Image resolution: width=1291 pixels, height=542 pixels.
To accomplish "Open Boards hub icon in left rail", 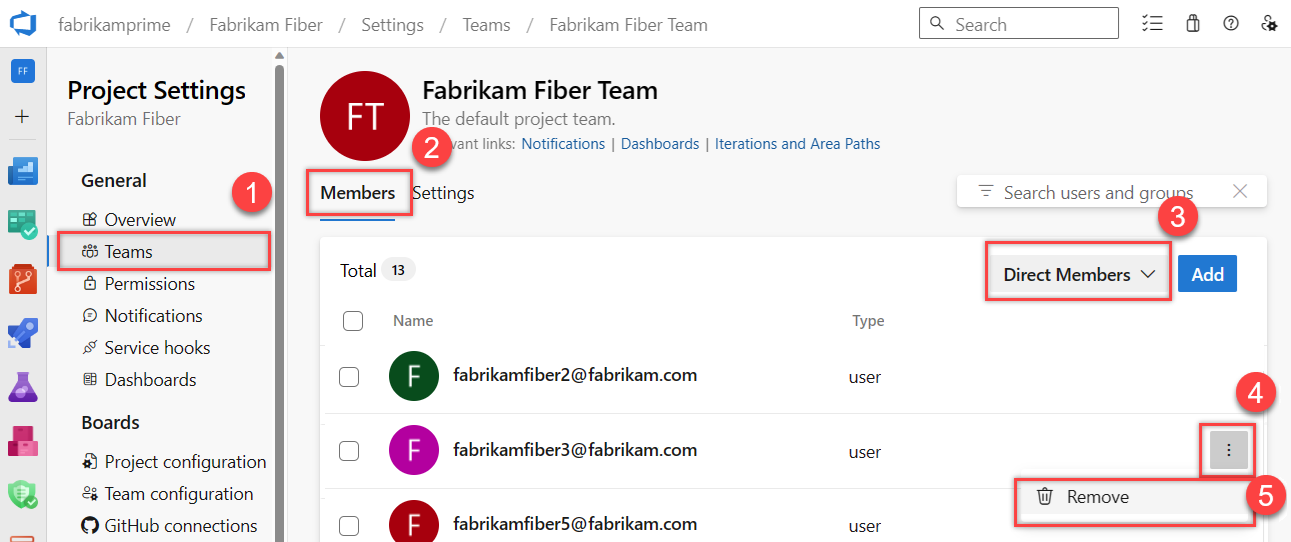I will point(23,224).
